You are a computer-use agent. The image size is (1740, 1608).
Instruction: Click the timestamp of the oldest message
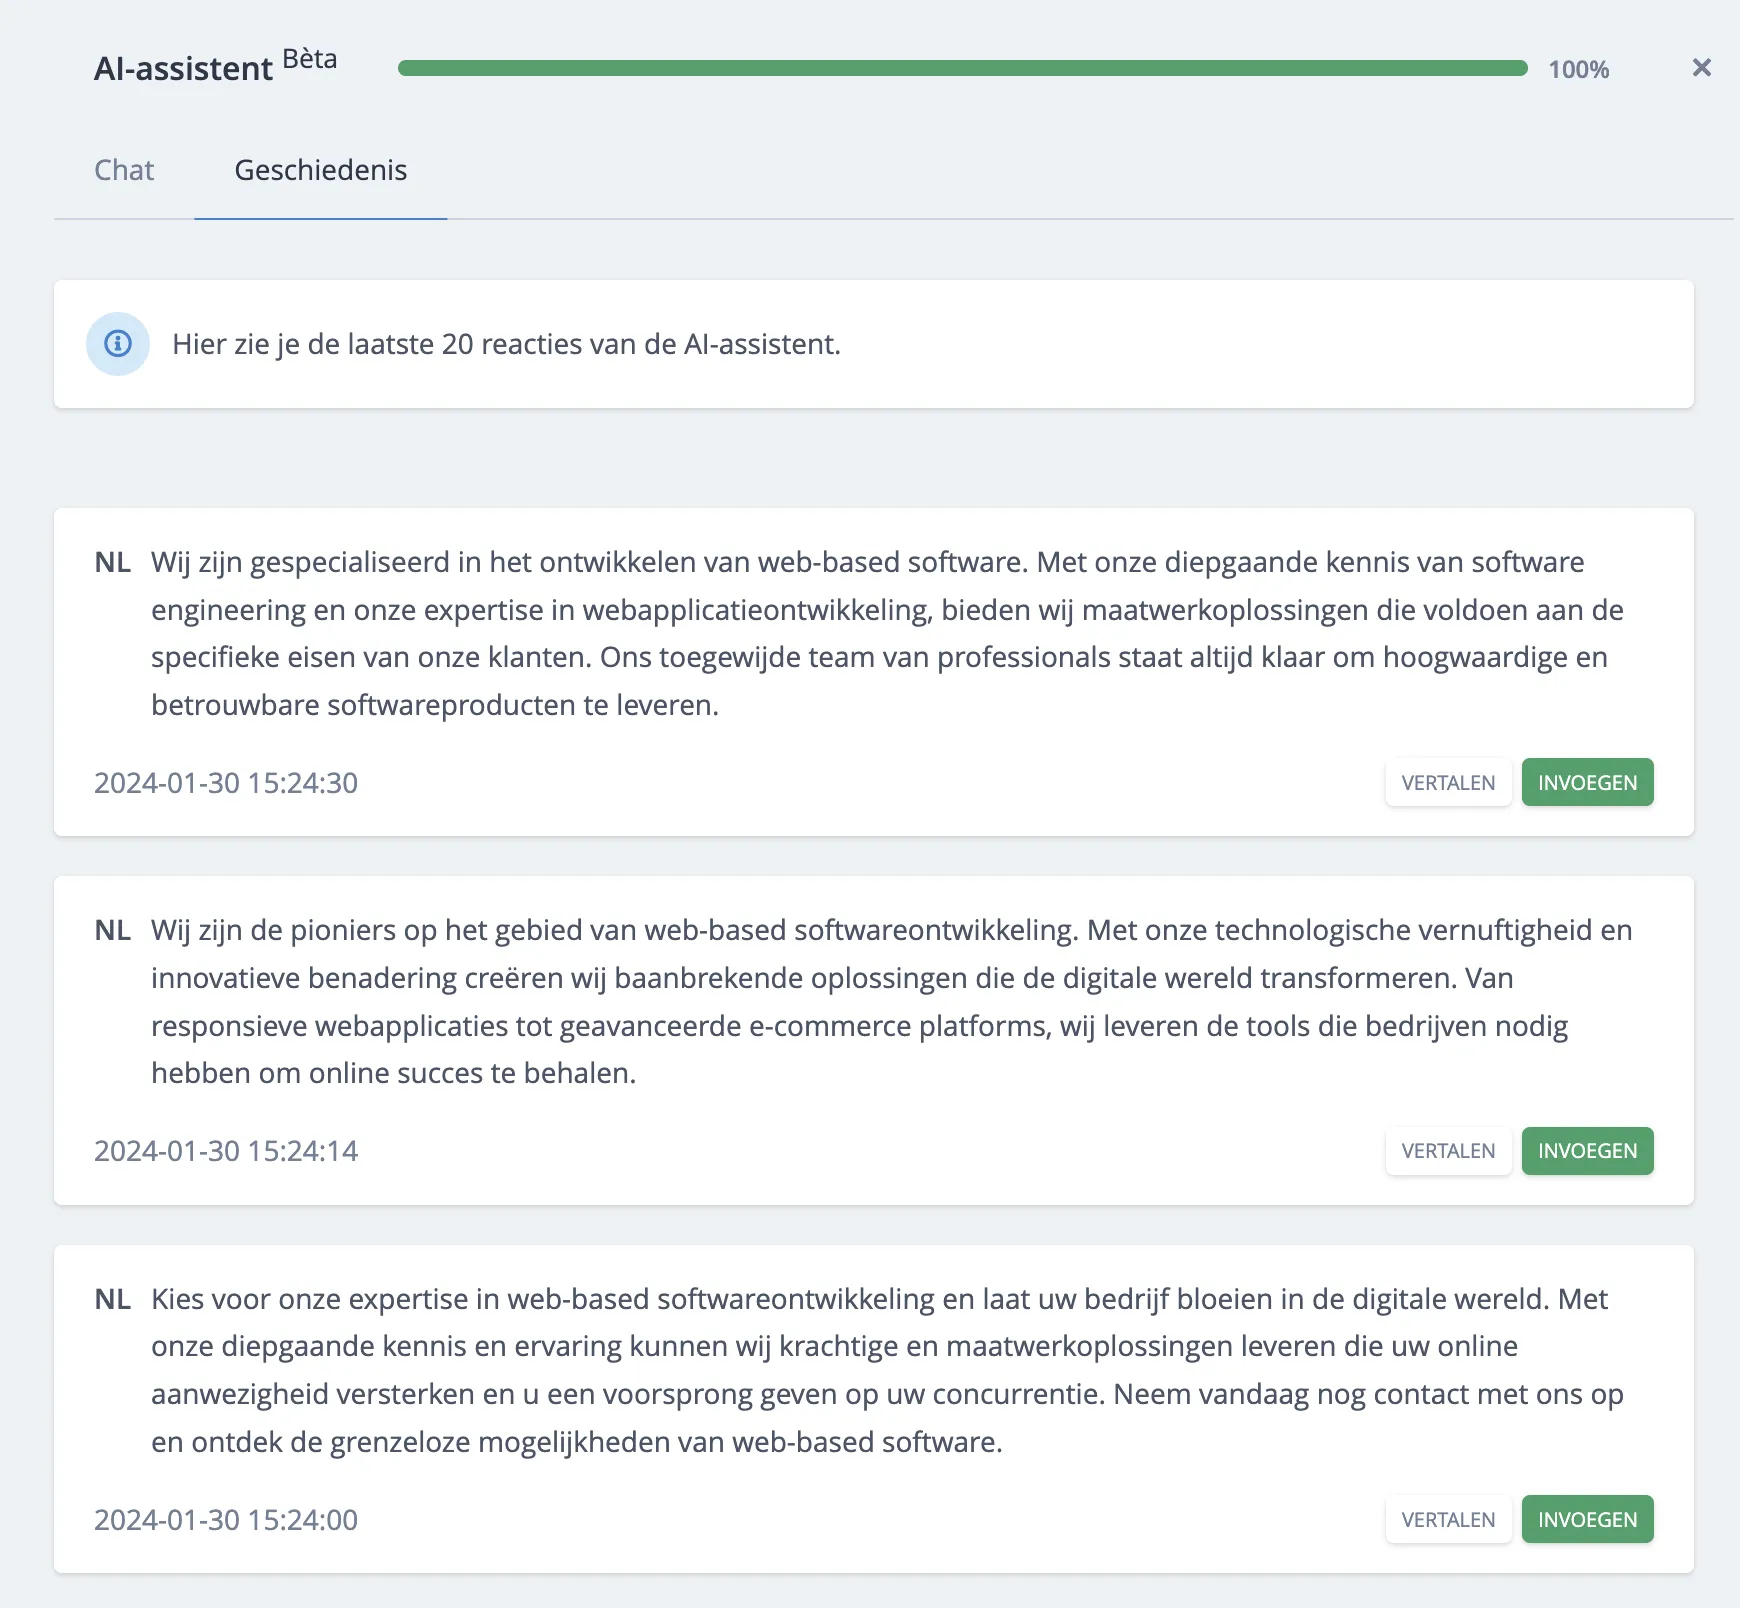(x=225, y=1520)
